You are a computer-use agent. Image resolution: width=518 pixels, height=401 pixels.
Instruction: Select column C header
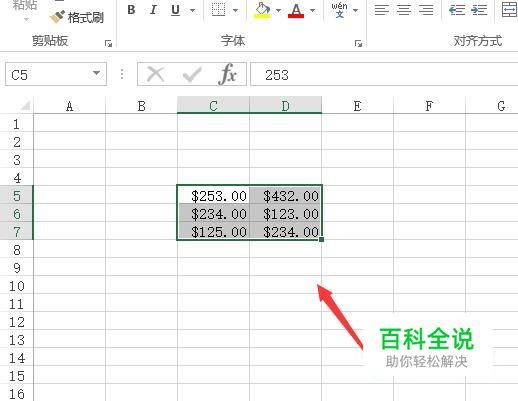pos(213,106)
